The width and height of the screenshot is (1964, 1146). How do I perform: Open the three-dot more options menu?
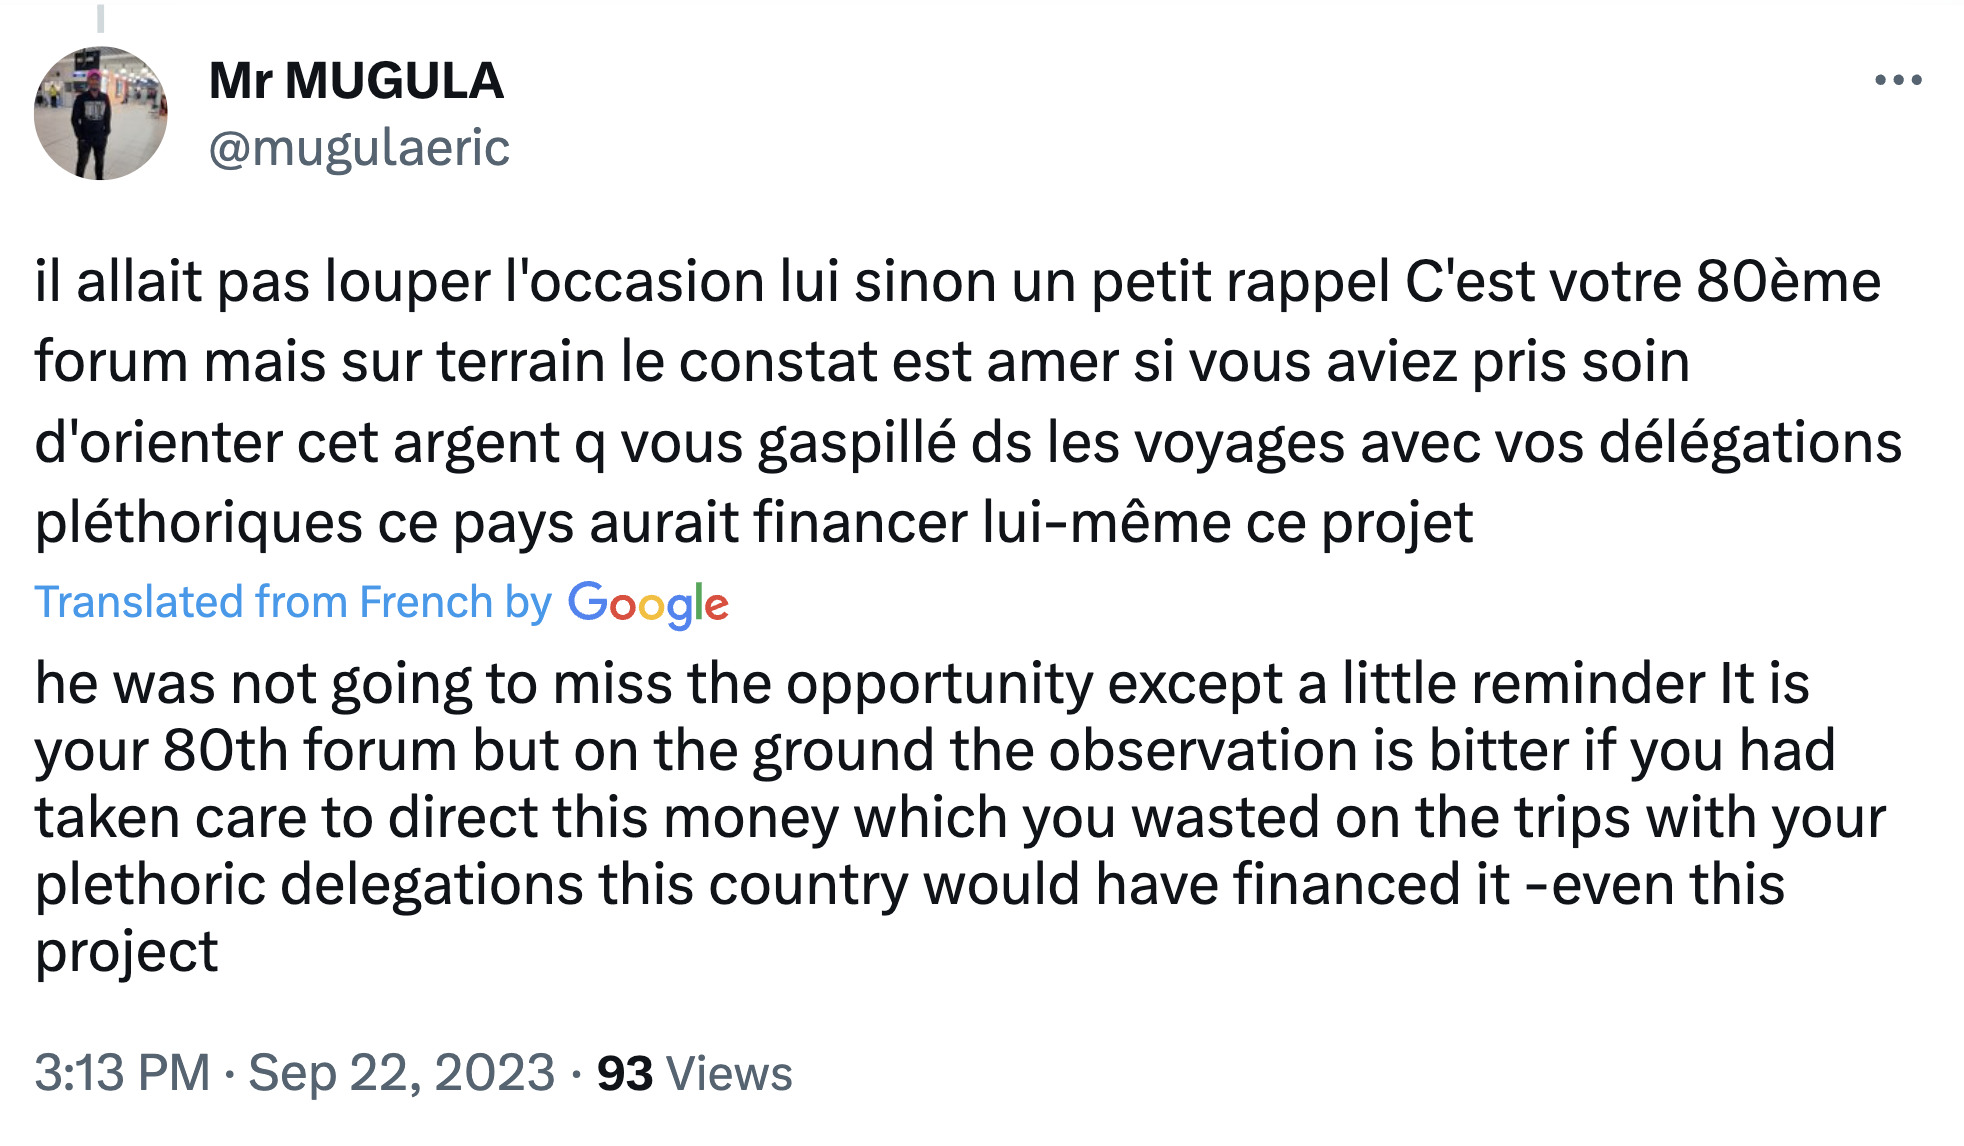1897,80
